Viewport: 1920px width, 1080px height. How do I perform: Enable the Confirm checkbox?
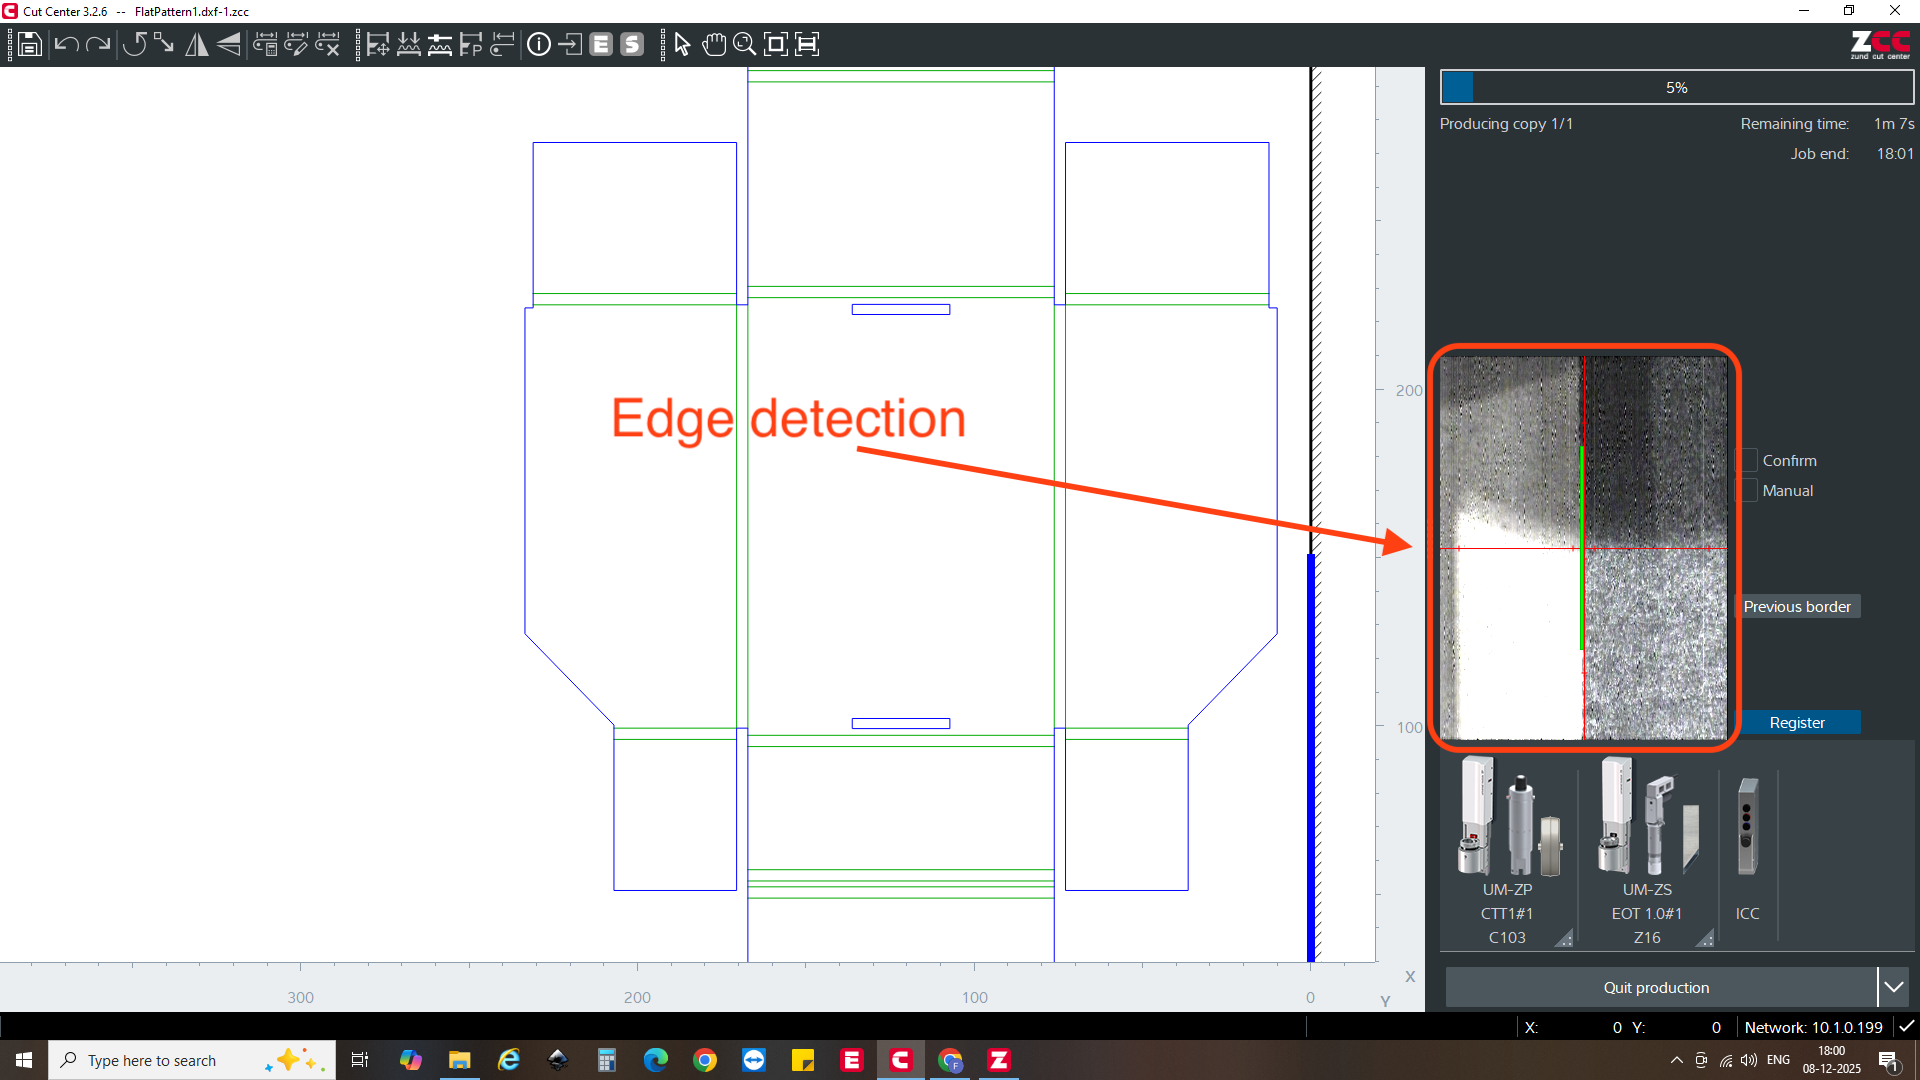1748,460
